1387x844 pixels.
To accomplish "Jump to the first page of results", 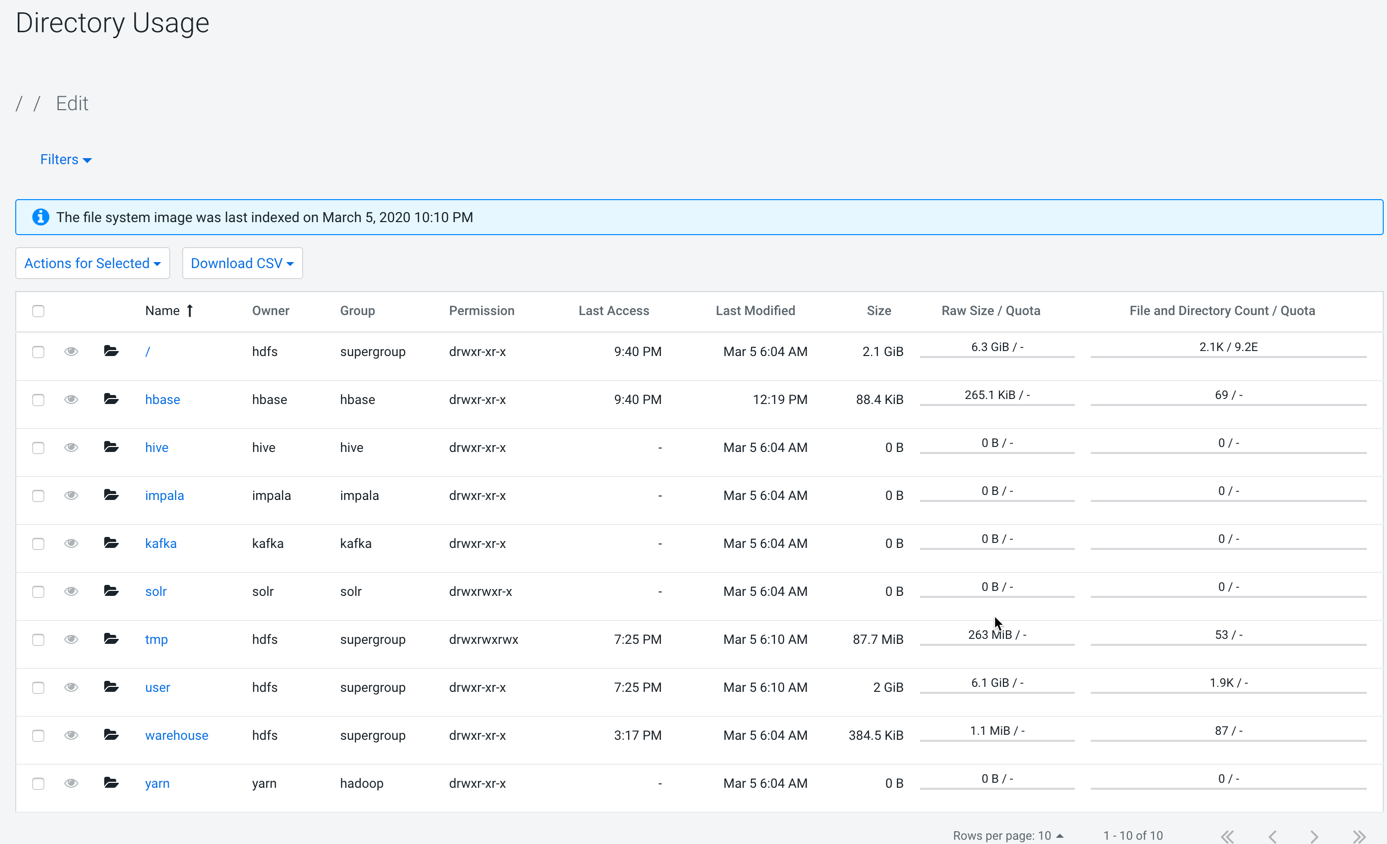I will click(1227, 836).
